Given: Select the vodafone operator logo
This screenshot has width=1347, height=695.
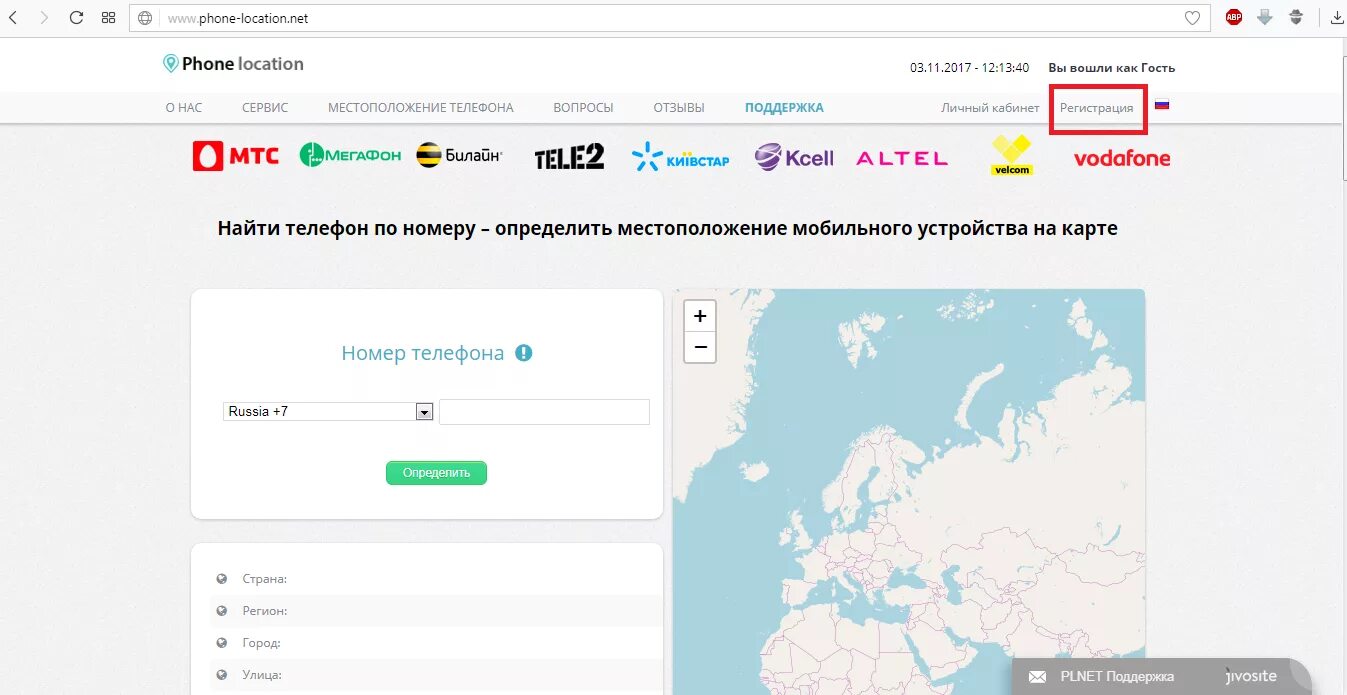Looking at the screenshot, I should pyautogui.click(x=1122, y=158).
